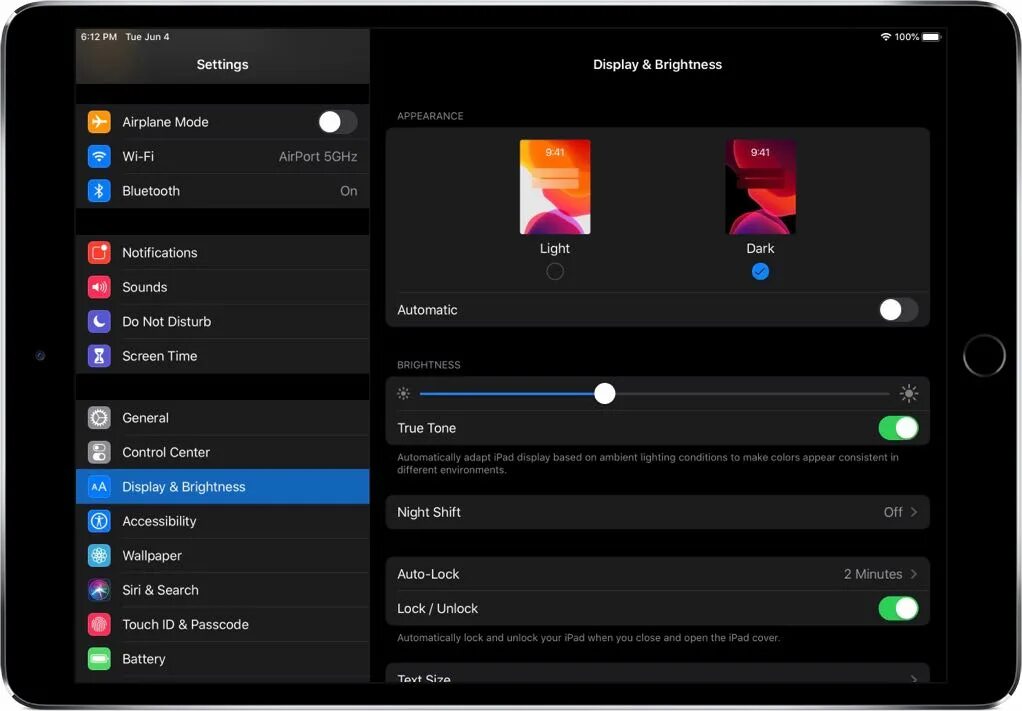The image size is (1022, 711).
Task: Open the Touch ID & Passcode row
Action: click(222, 624)
